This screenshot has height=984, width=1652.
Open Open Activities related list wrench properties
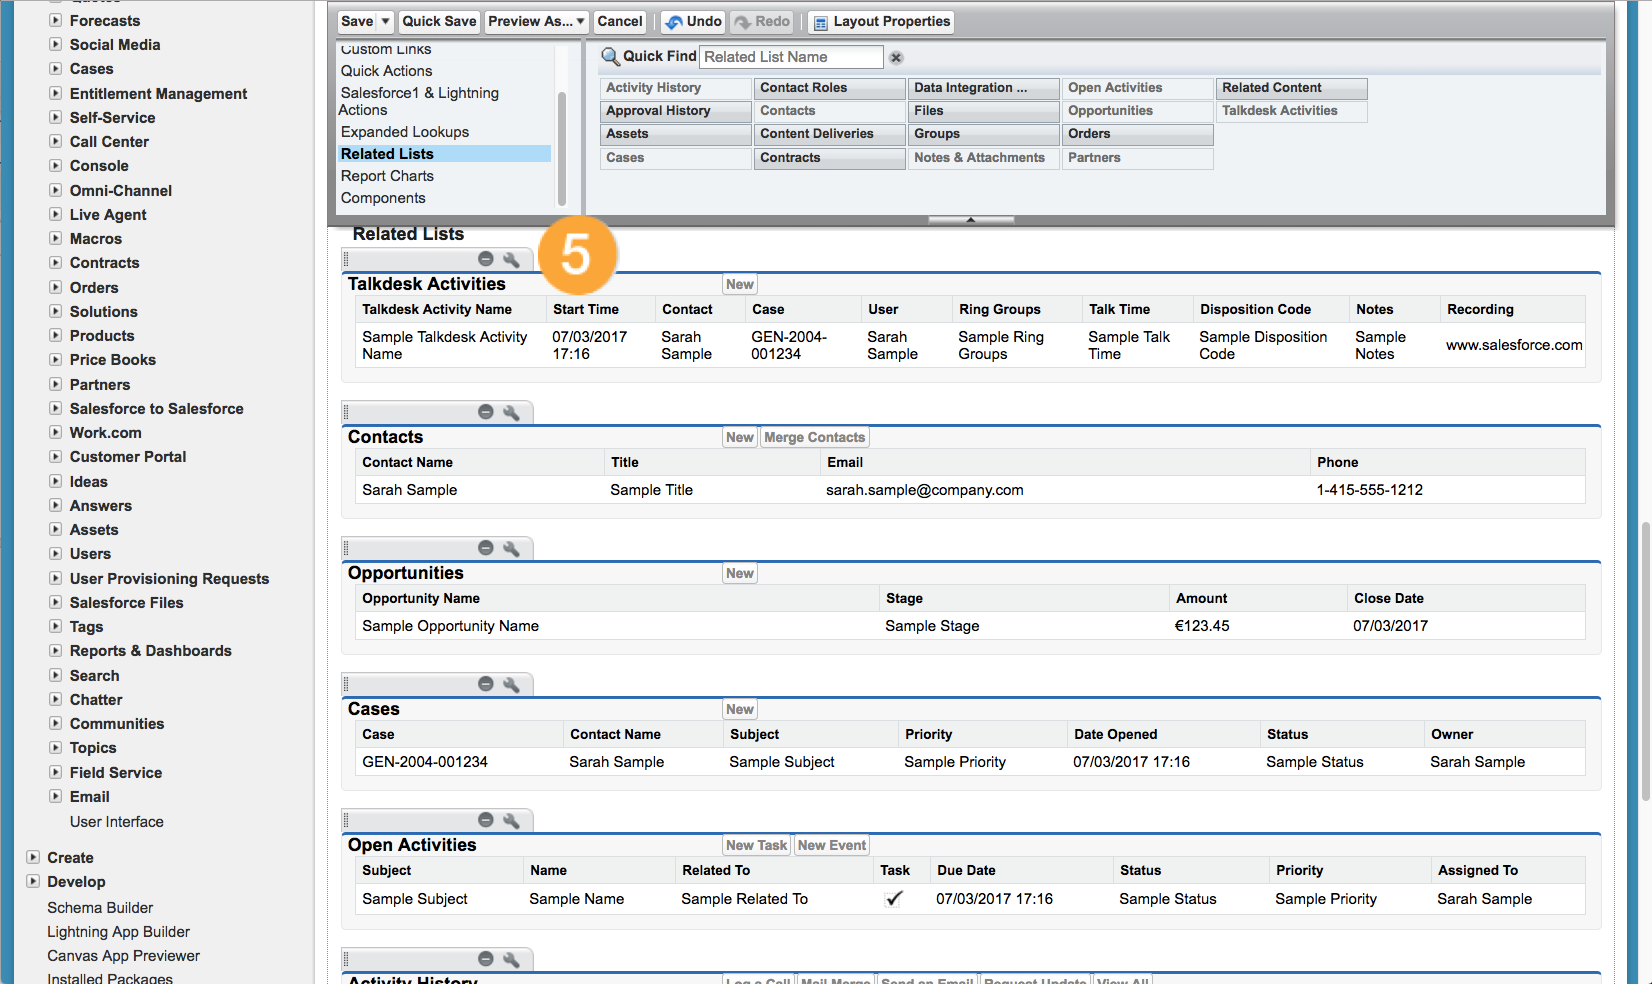coord(511,820)
